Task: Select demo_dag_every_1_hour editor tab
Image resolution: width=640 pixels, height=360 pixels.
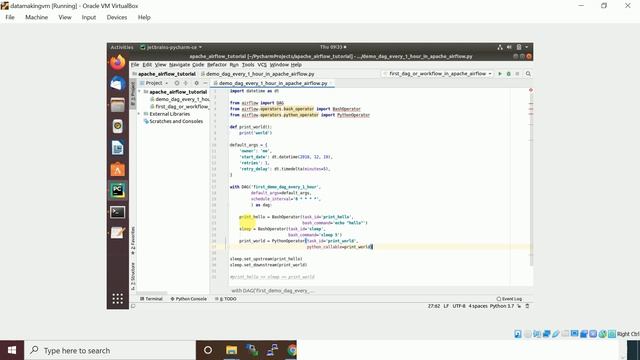Action: 272,83
